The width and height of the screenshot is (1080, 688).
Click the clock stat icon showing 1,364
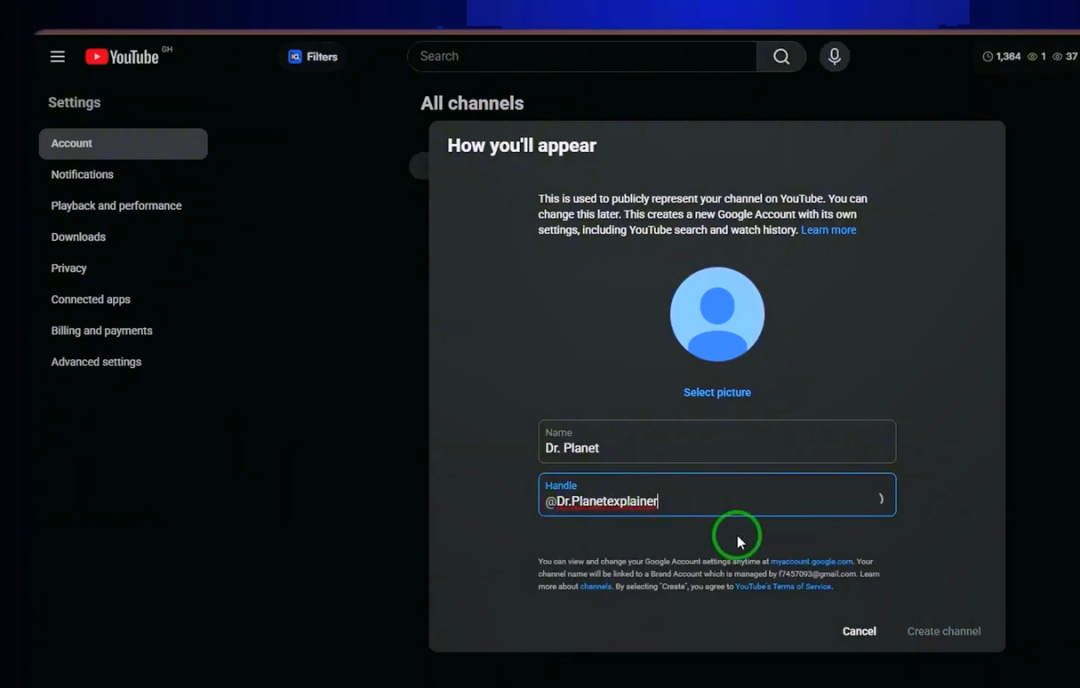coord(988,56)
